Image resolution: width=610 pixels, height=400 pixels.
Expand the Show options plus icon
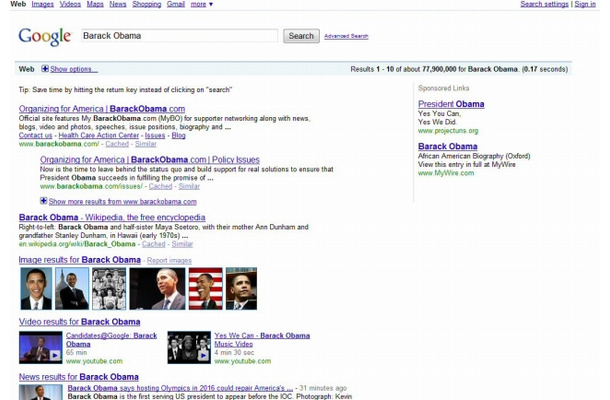(45, 69)
